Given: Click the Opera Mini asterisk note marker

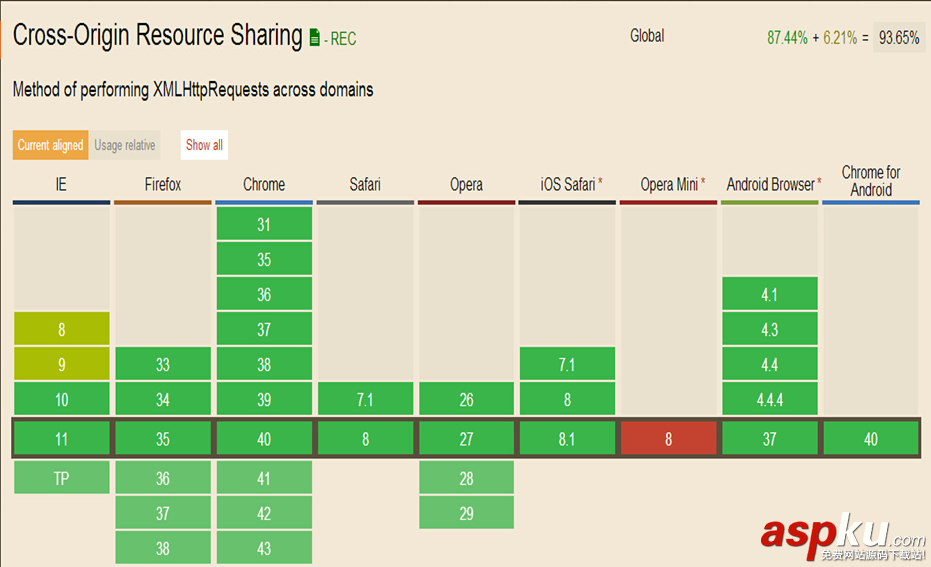Looking at the screenshot, I should tap(703, 183).
